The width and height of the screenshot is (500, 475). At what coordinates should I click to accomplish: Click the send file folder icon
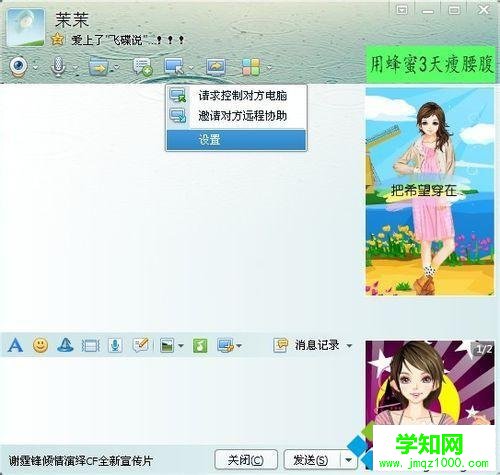click(x=99, y=66)
